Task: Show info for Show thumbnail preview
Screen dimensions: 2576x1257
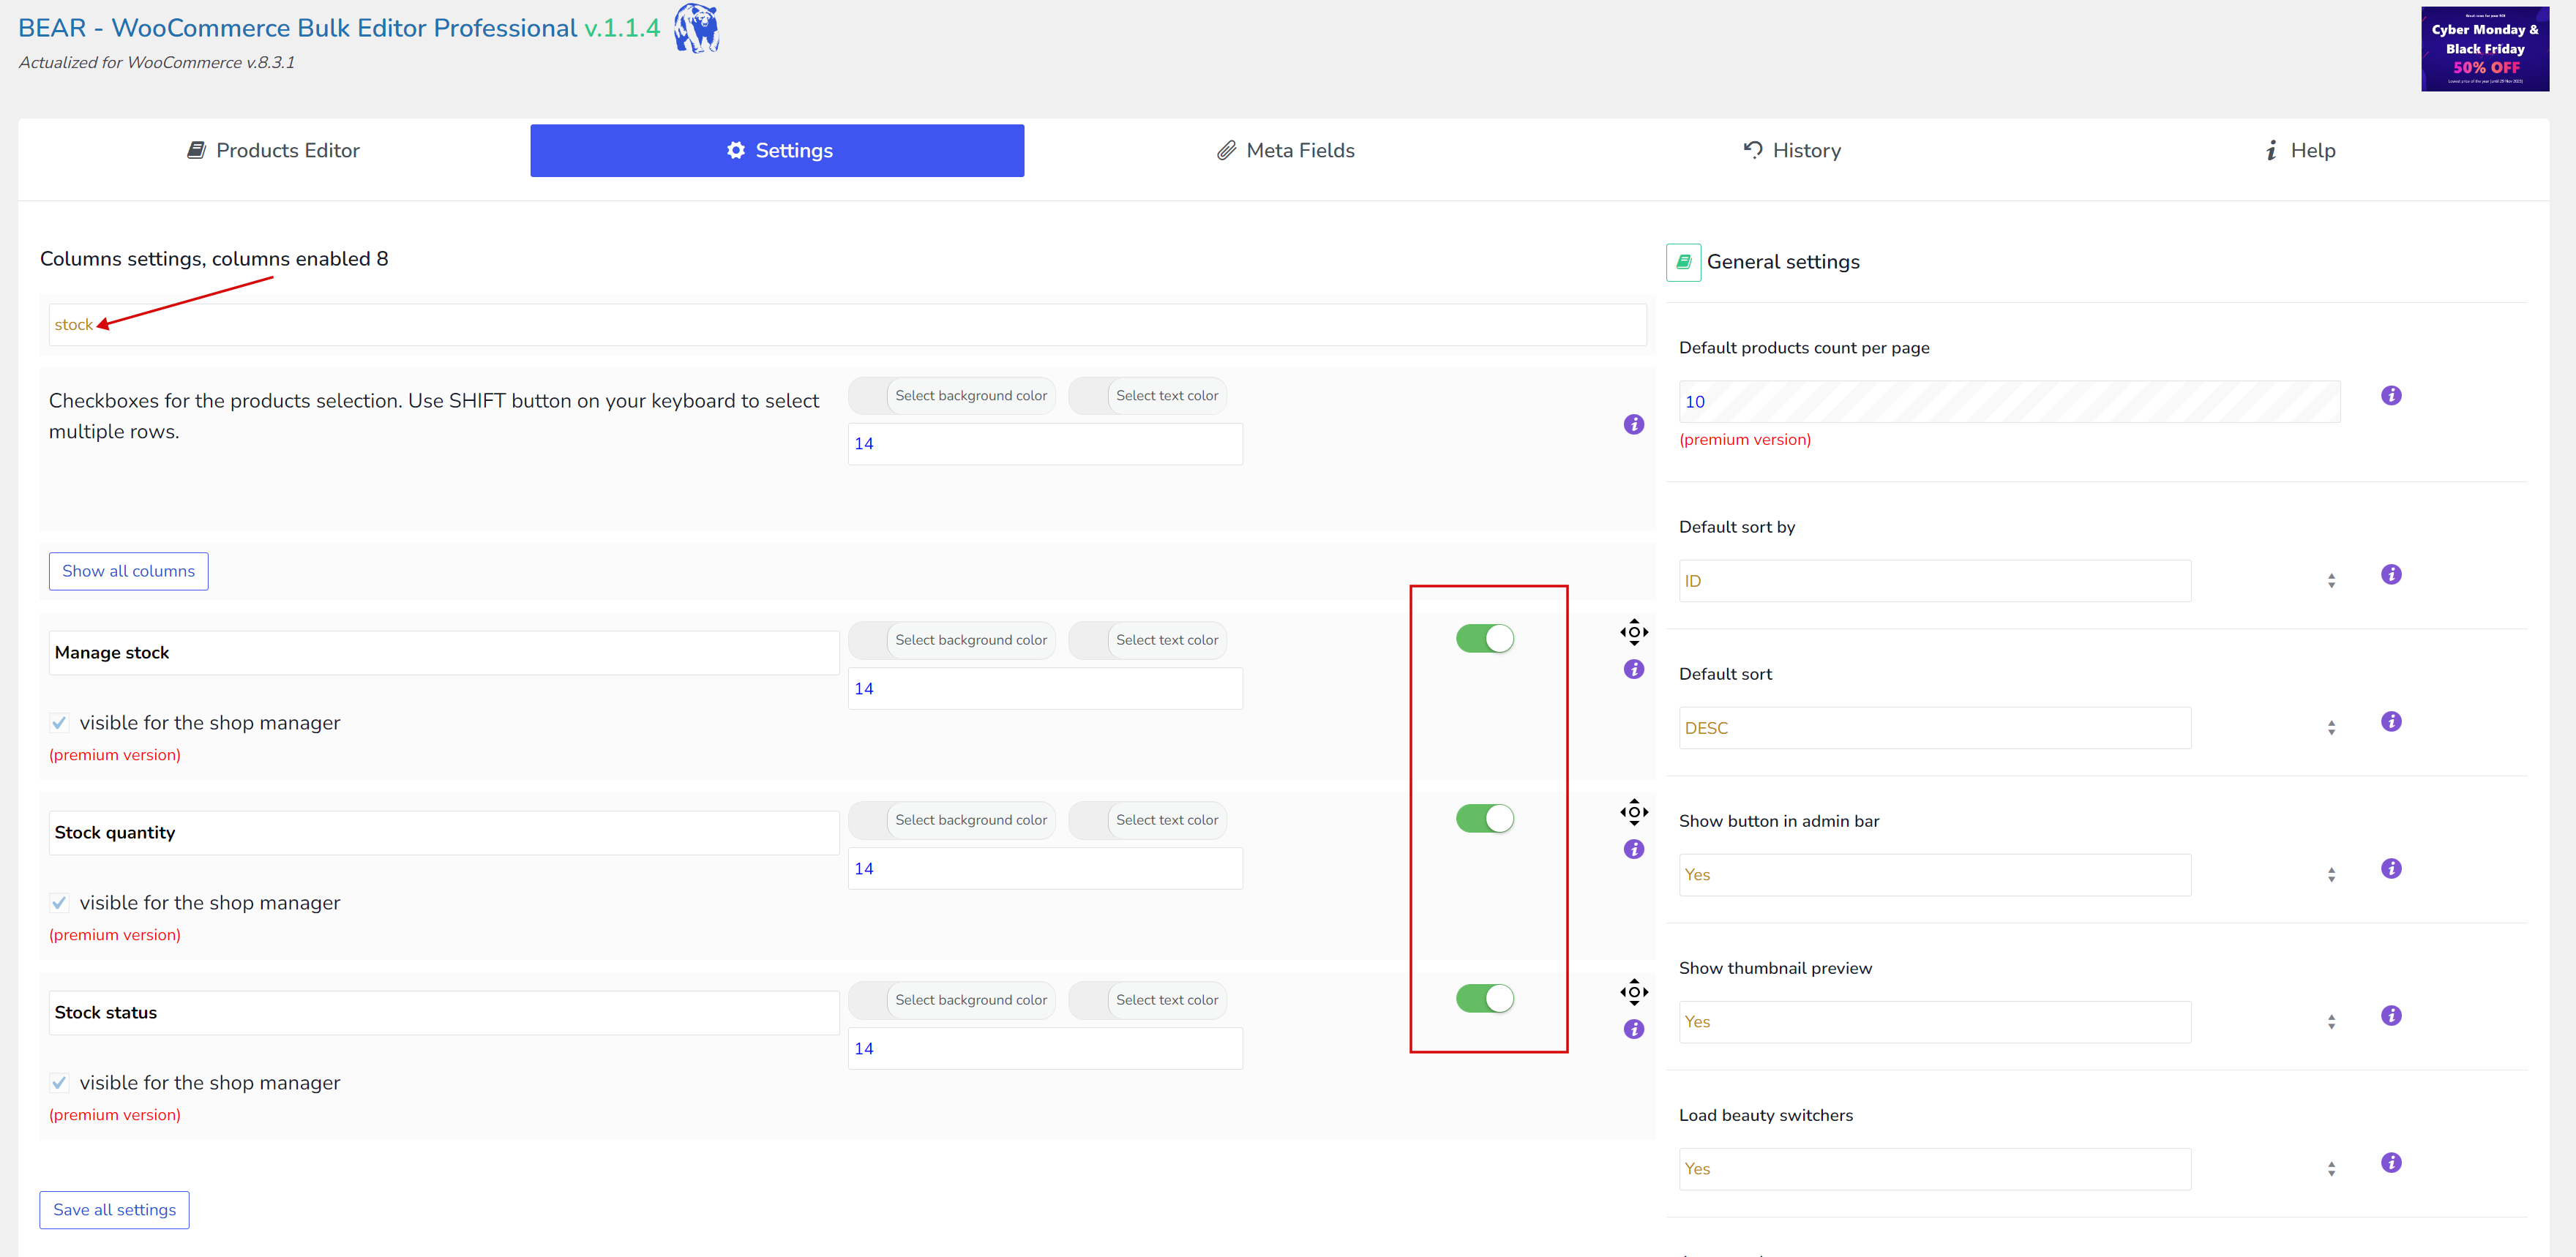Action: [2391, 1015]
